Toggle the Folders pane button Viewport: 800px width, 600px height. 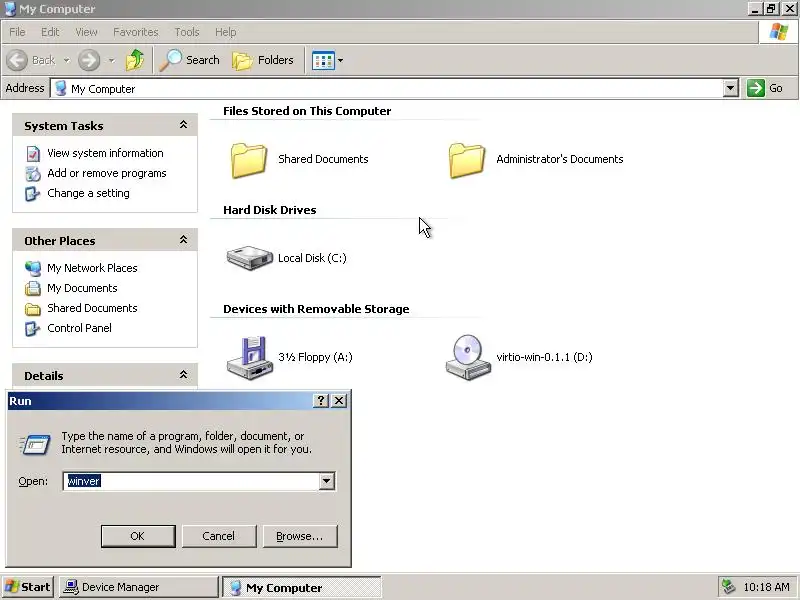263,60
